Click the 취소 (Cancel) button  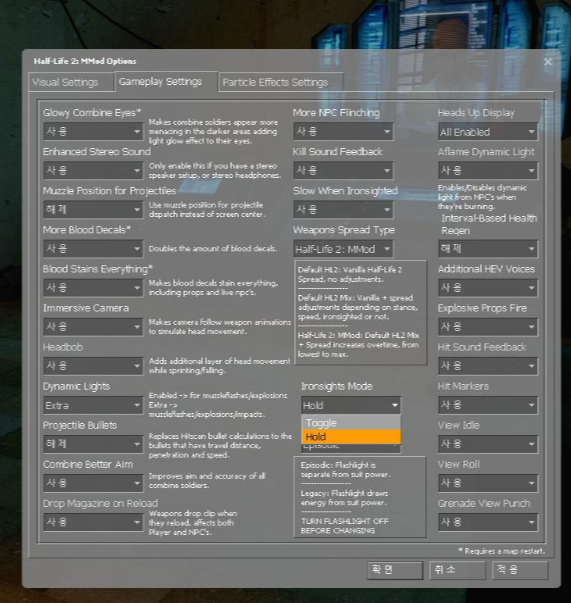pos(458,570)
